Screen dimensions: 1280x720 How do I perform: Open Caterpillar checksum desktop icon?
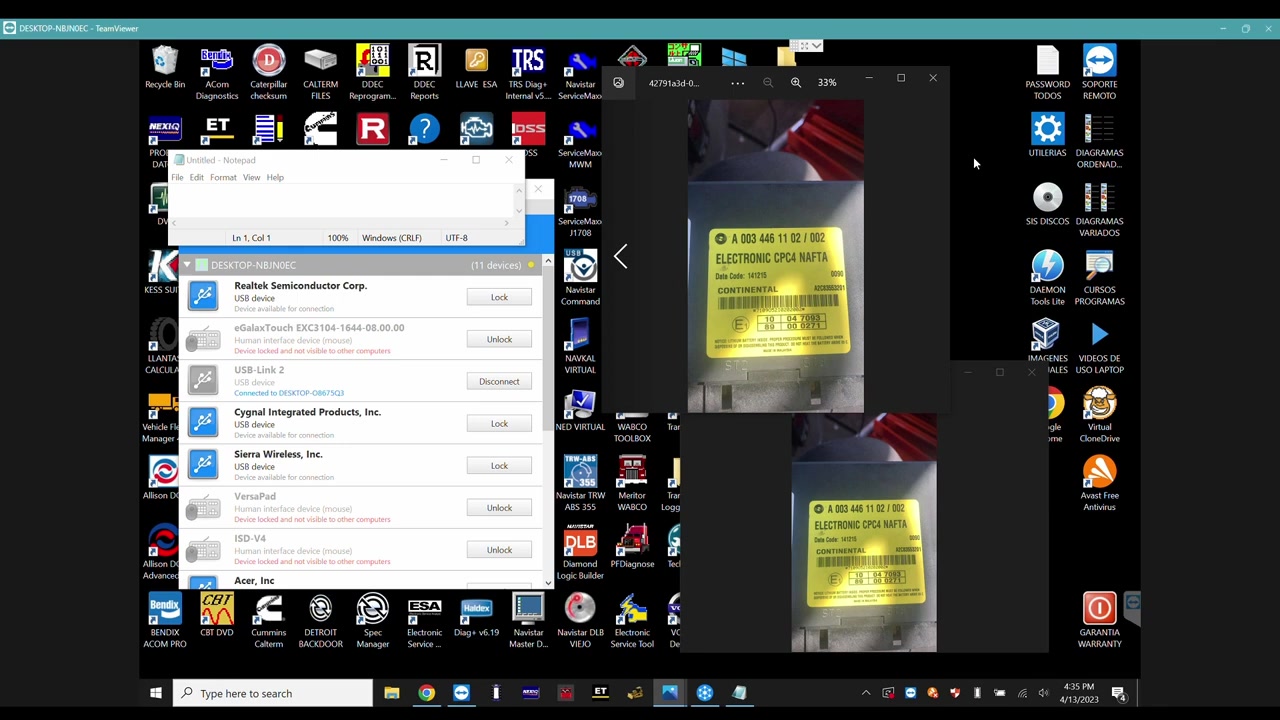pos(268,73)
